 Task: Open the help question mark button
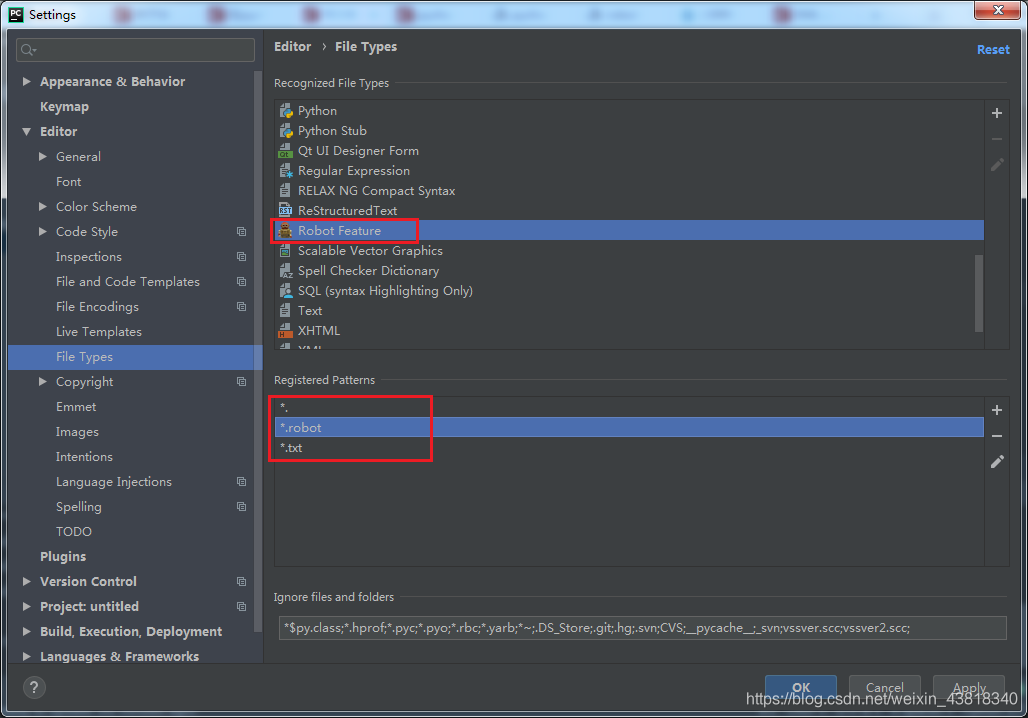34,687
